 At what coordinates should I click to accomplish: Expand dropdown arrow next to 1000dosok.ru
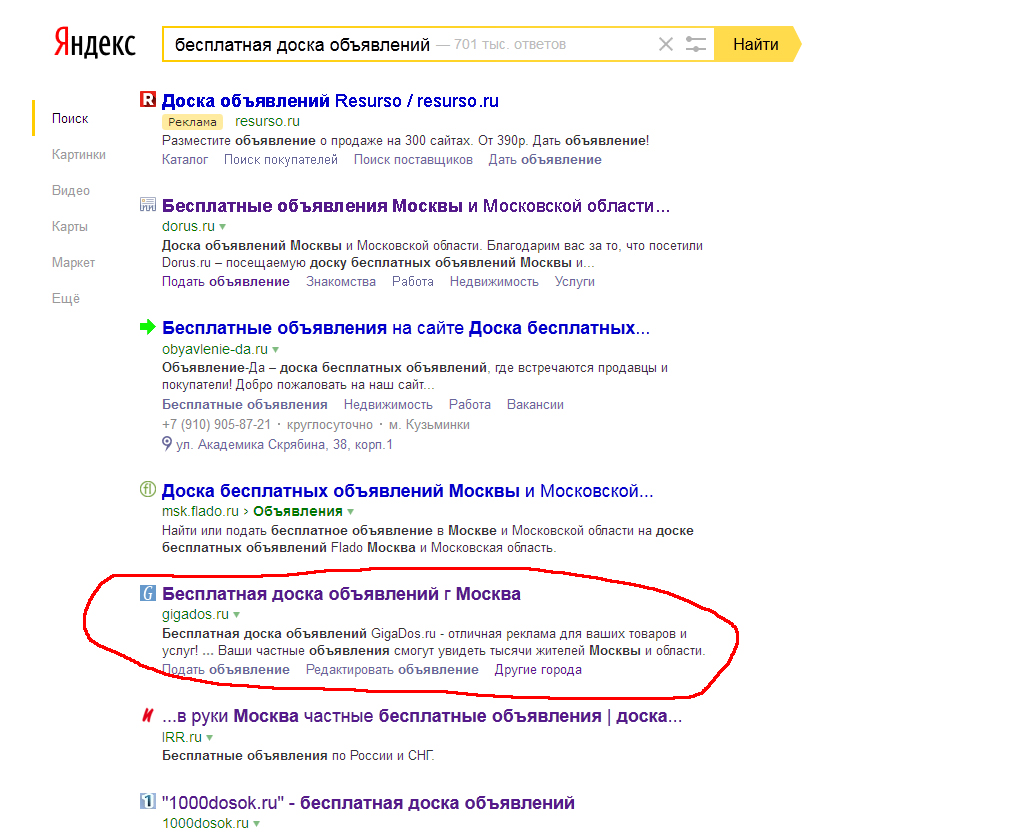pyautogui.click(x=257, y=824)
